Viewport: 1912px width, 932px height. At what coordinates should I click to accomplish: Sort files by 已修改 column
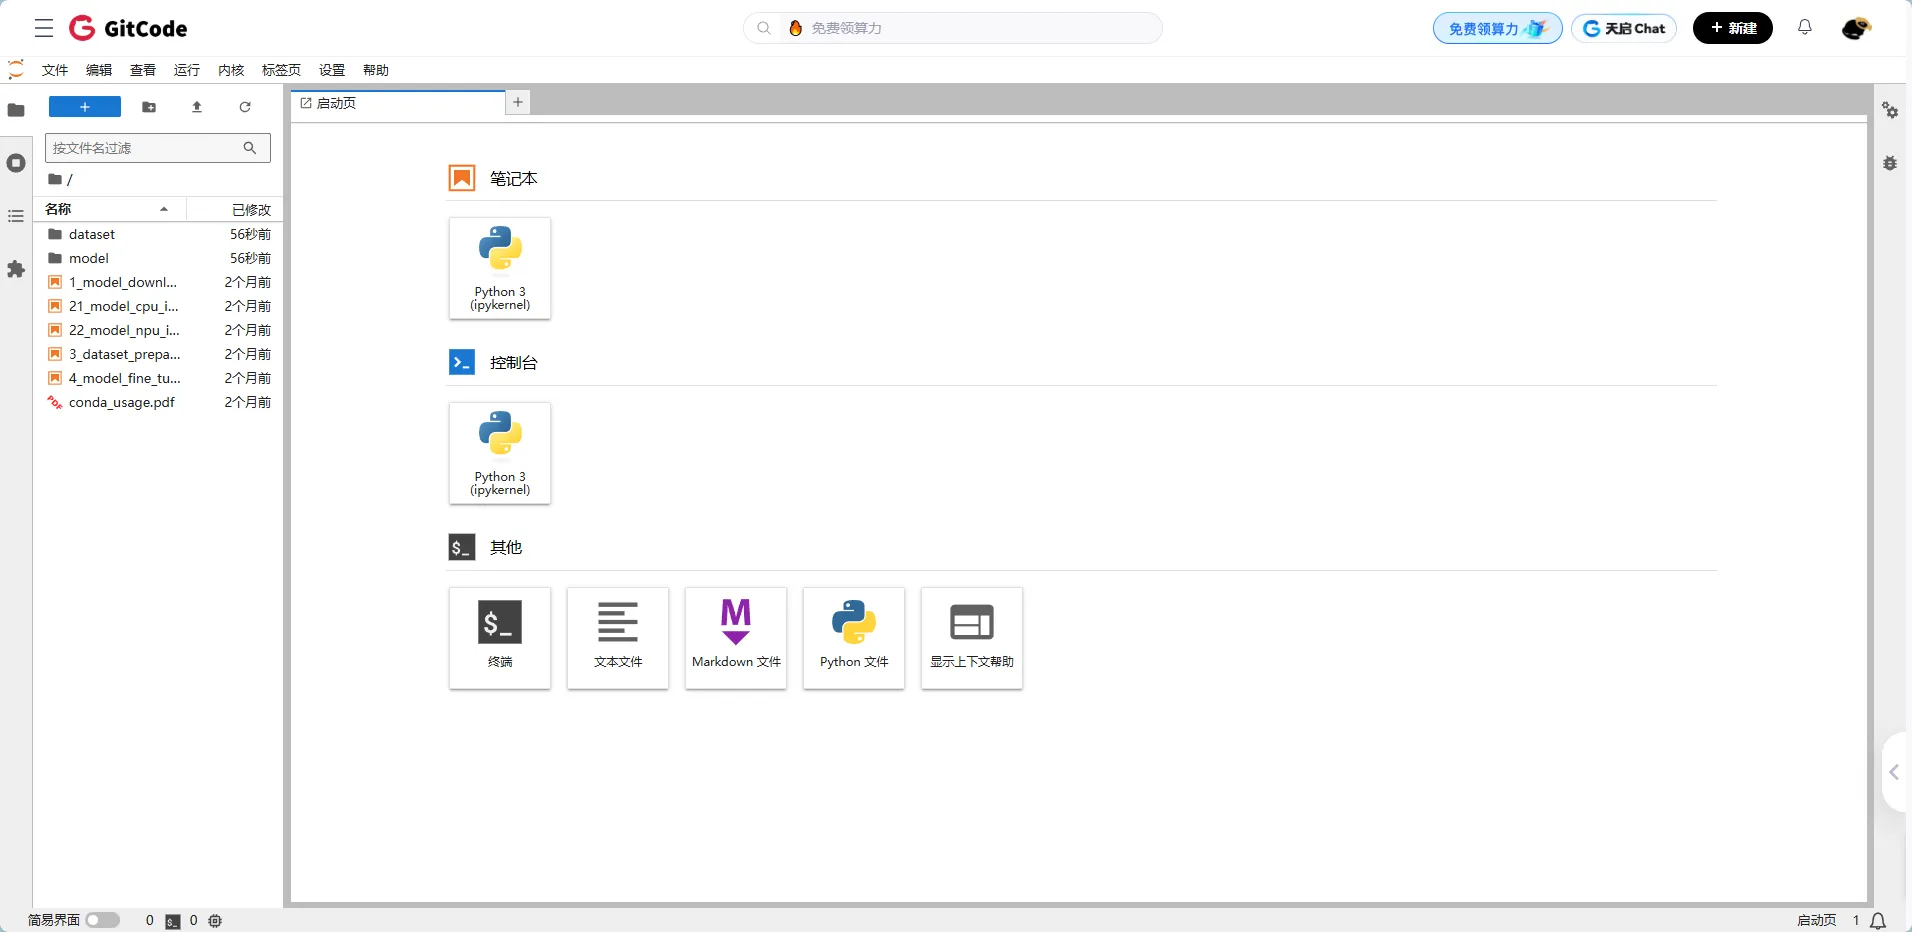click(x=235, y=209)
